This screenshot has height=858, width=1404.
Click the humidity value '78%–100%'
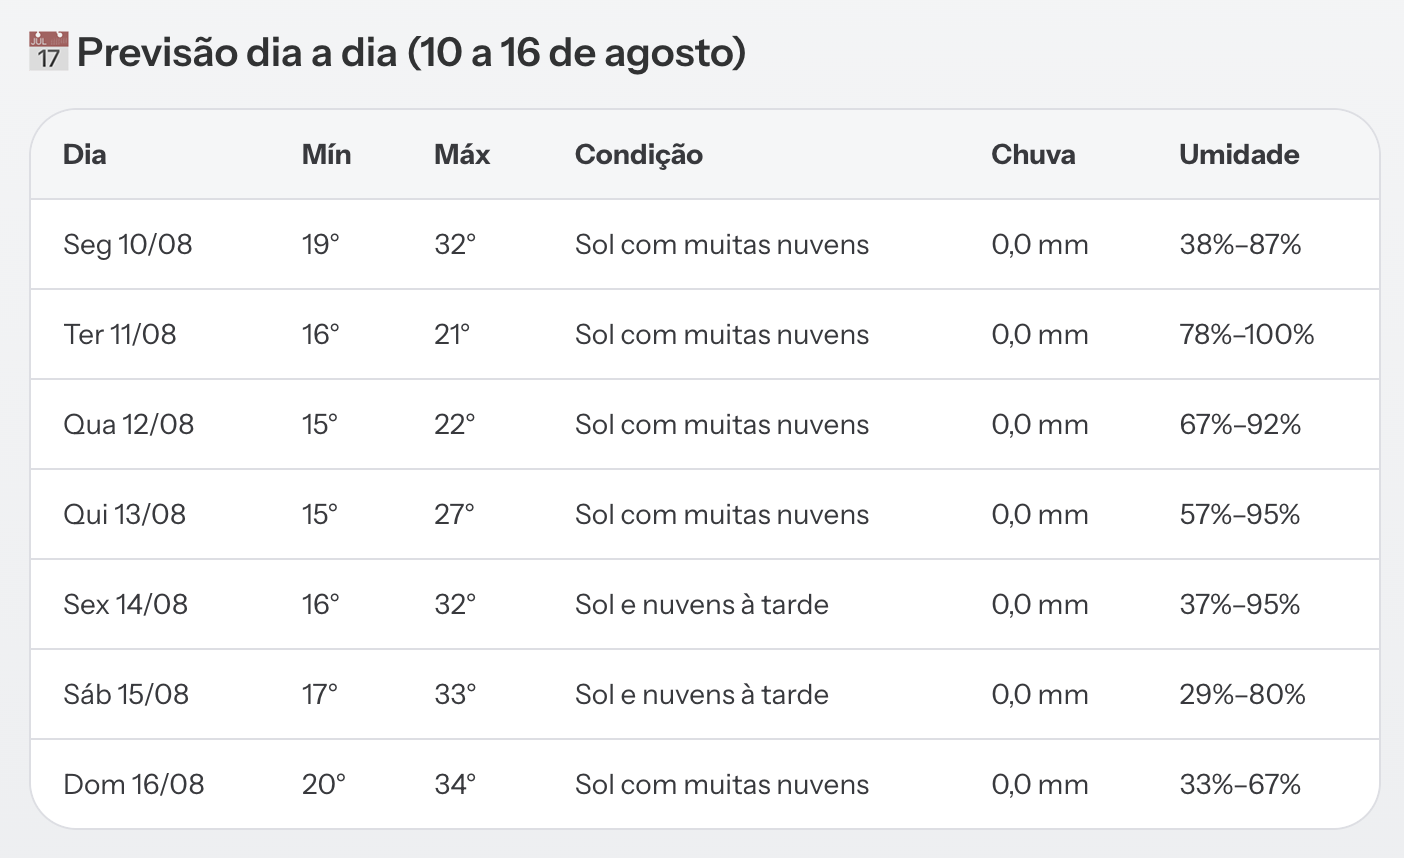(x=1247, y=334)
